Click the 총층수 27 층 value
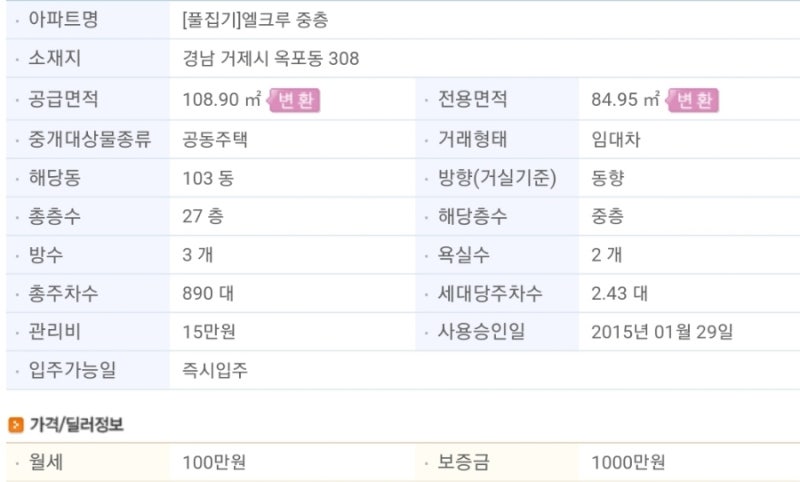Viewport: 800px width, 482px height. [203, 216]
